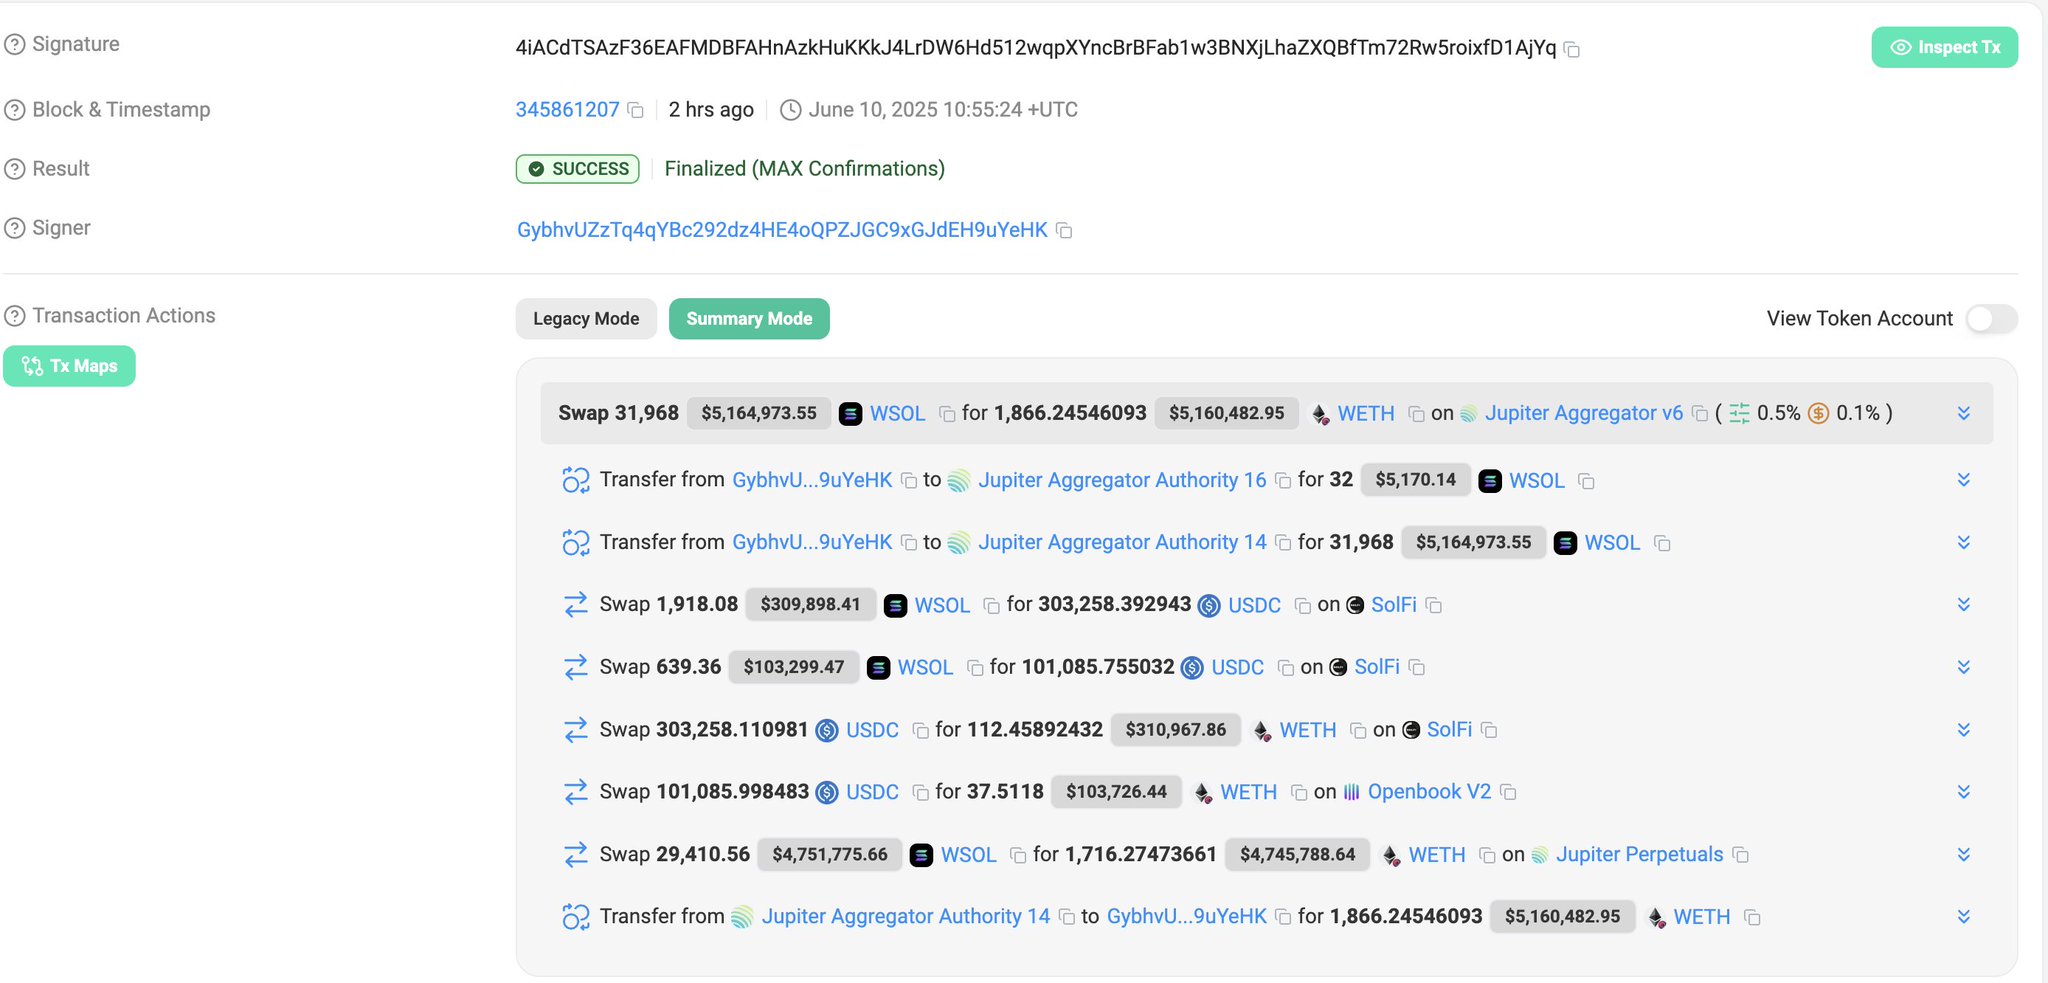Image resolution: width=2048 pixels, height=983 pixels.
Task: Copy the signer address
Action: (x=1064, y=231)
